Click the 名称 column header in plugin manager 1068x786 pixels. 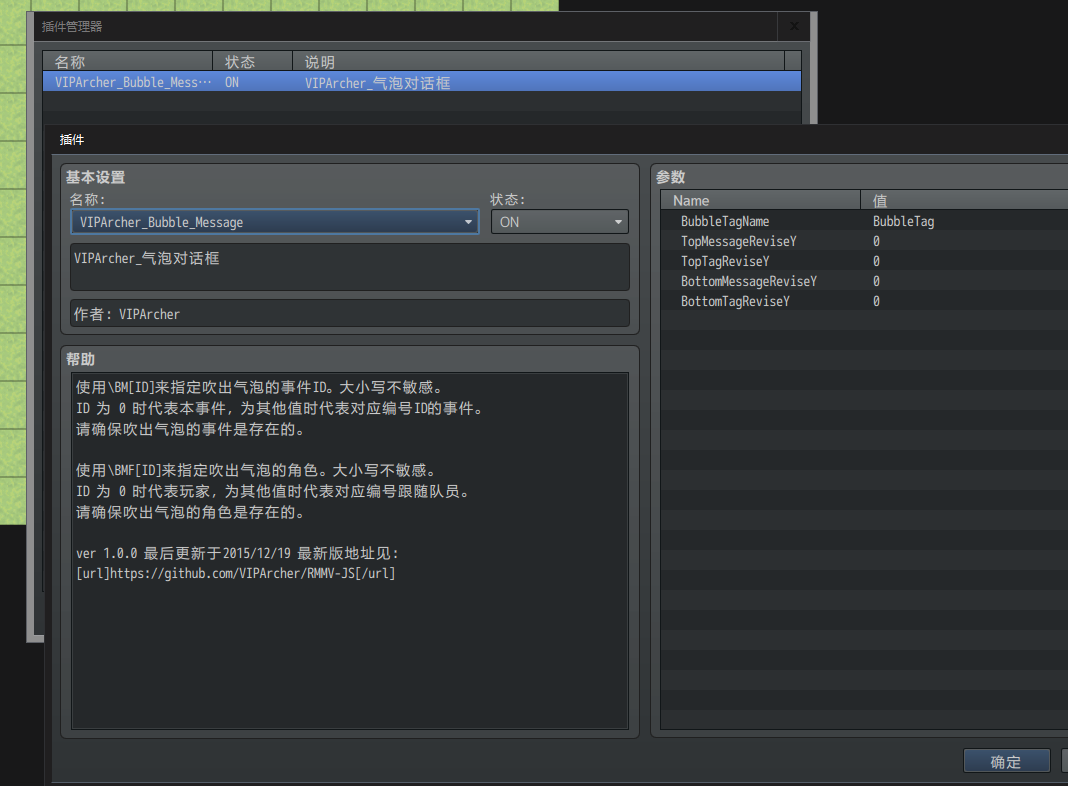(127, 61)
